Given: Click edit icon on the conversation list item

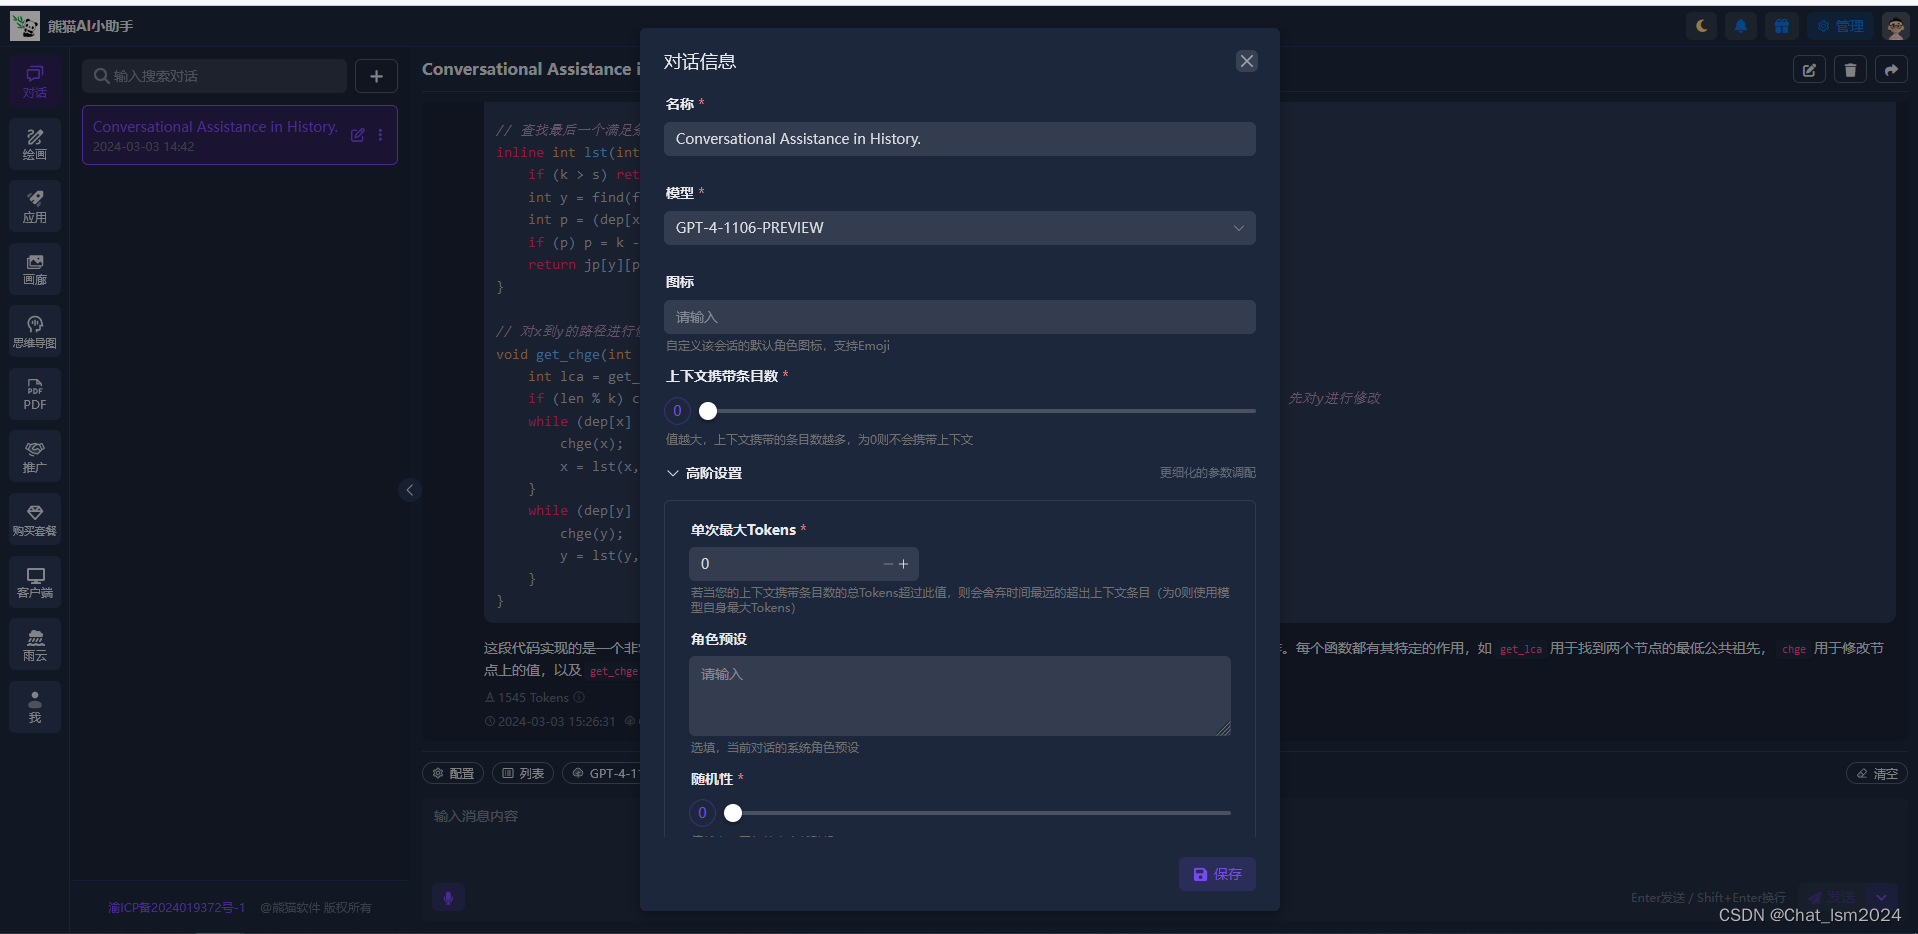Looking at the screenshot, I should (357, 135).
